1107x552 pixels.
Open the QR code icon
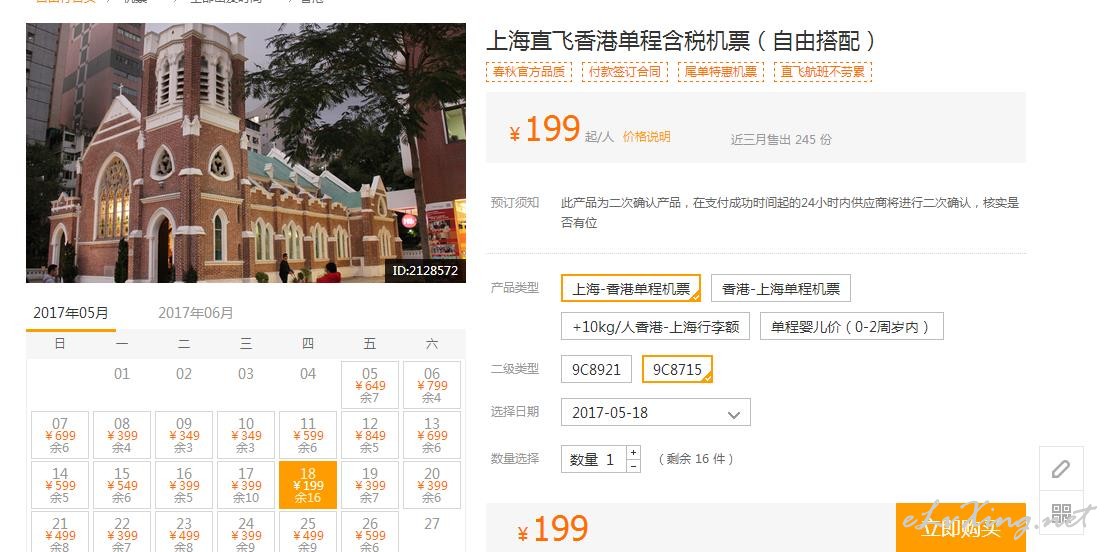(x=1061, y=513)
